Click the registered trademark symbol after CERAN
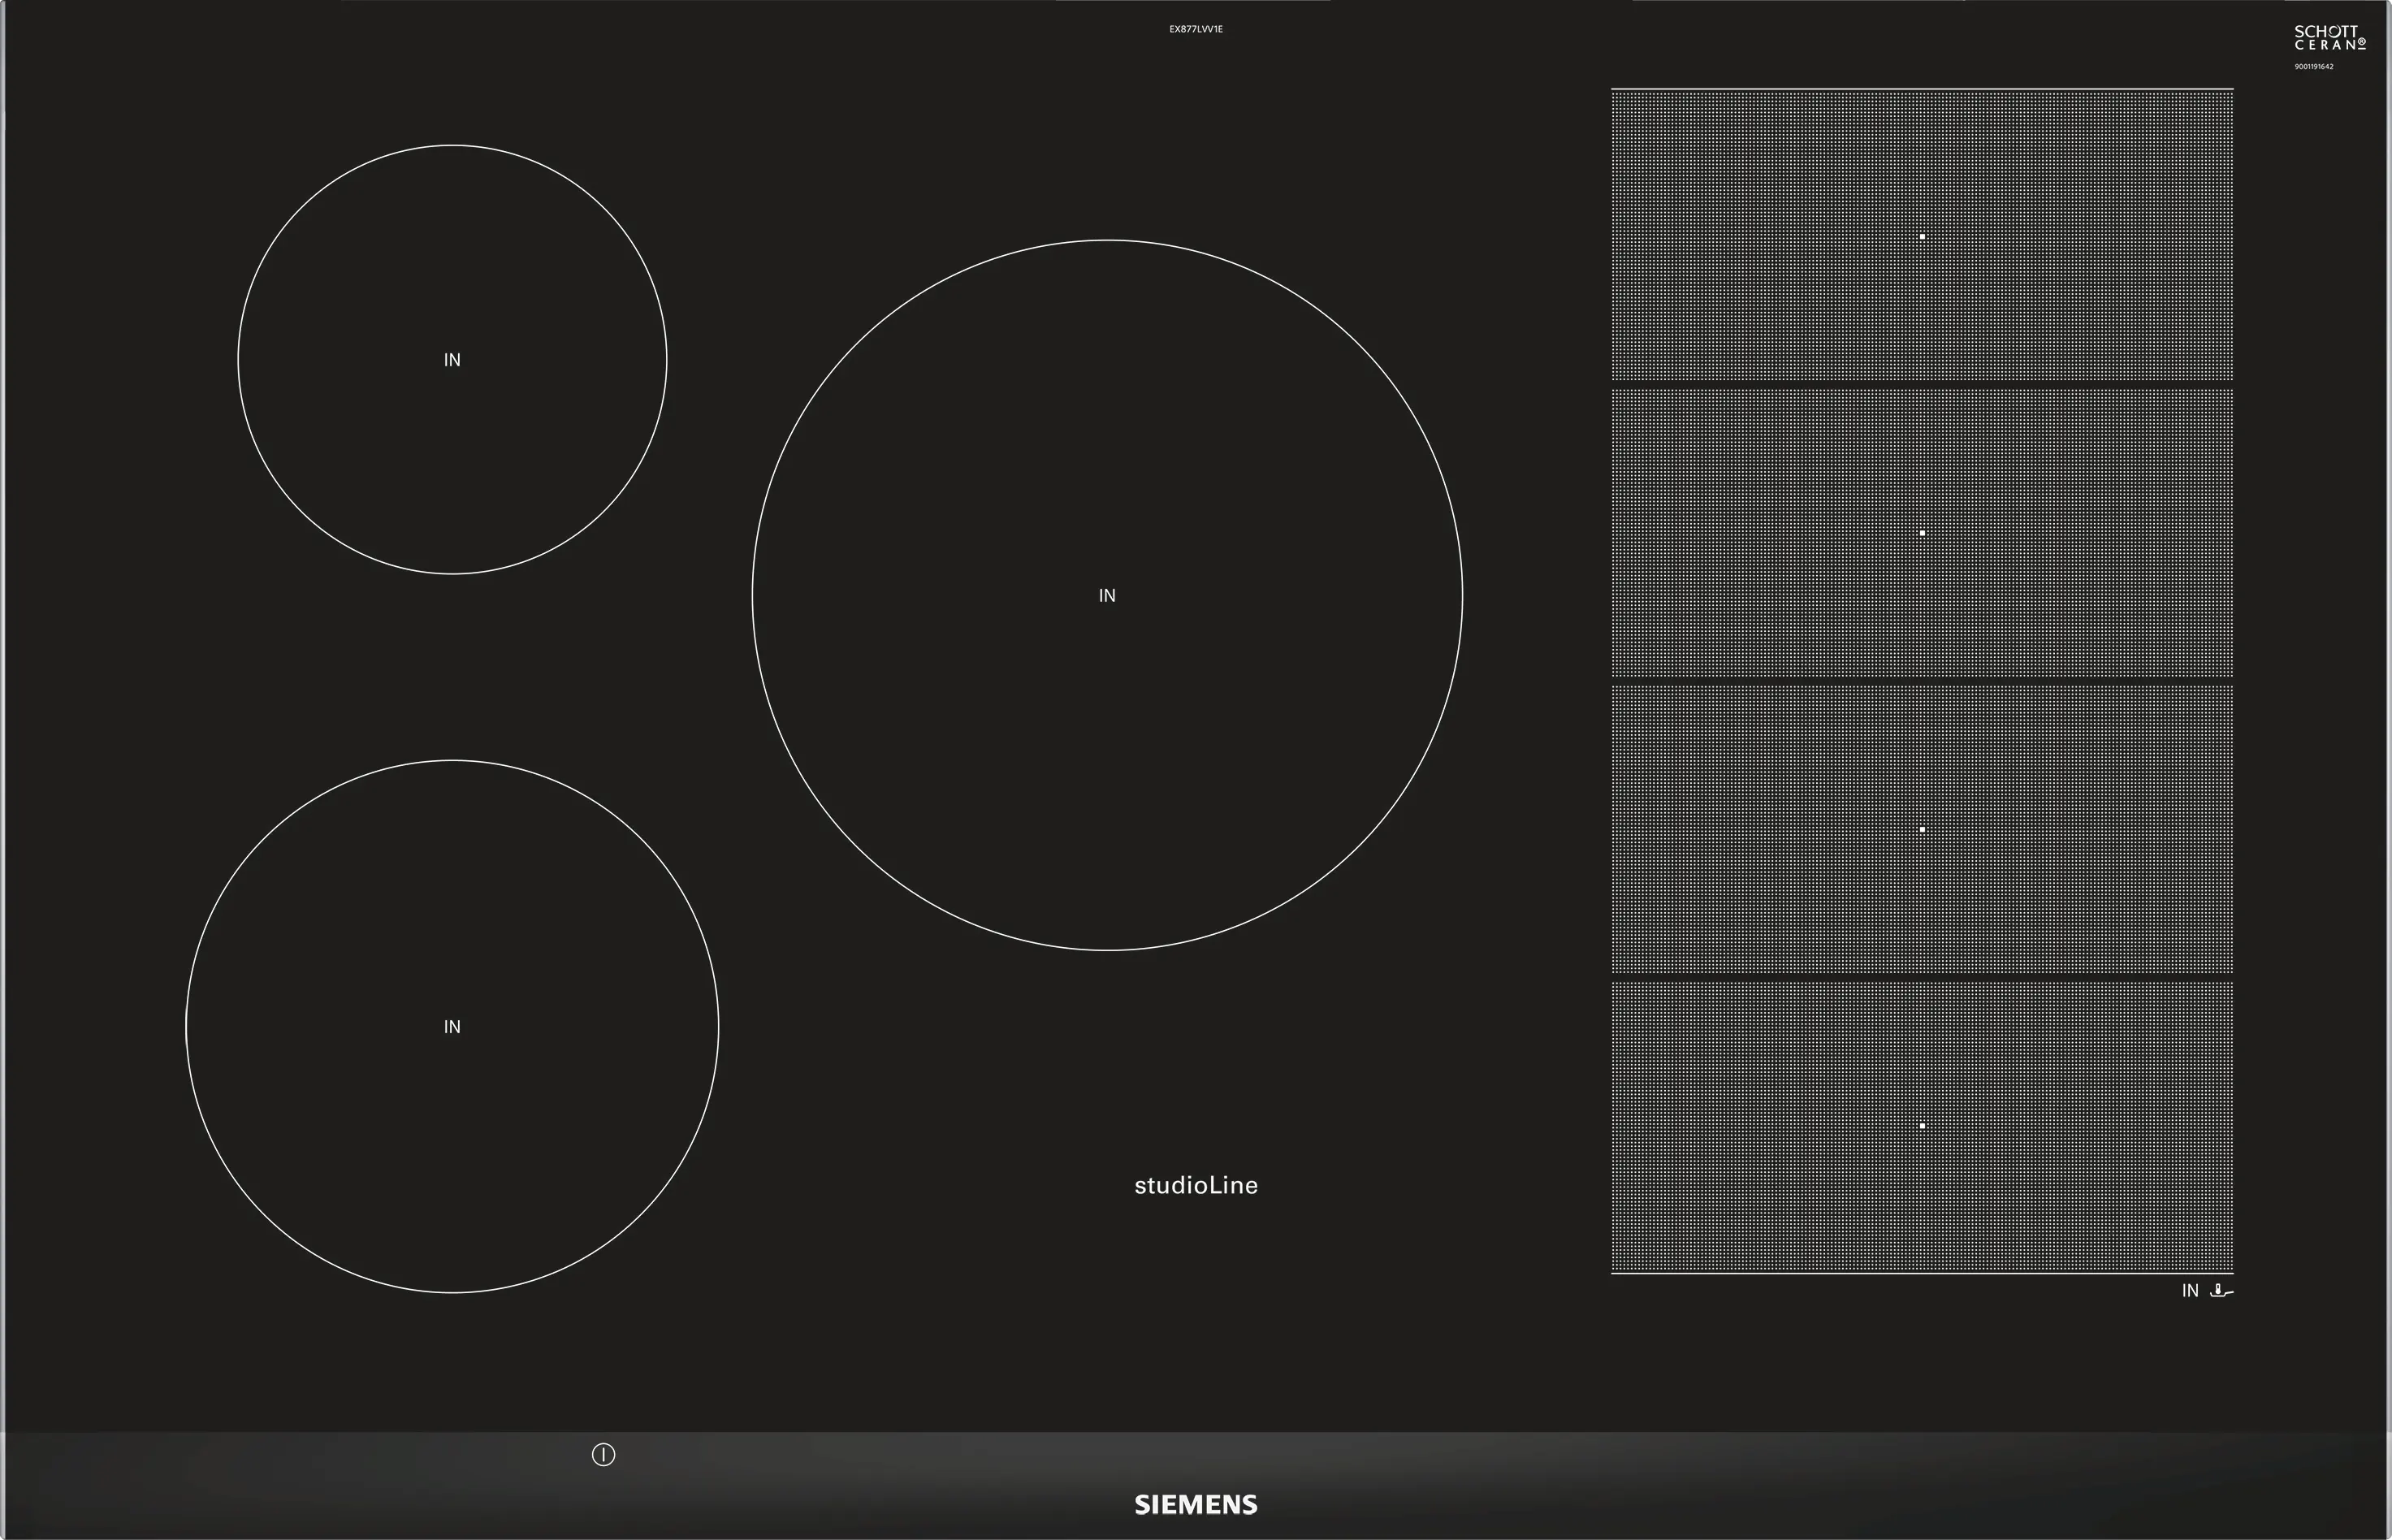The height and width of the screenshot is (1540, 2392). click(2362, 44)
